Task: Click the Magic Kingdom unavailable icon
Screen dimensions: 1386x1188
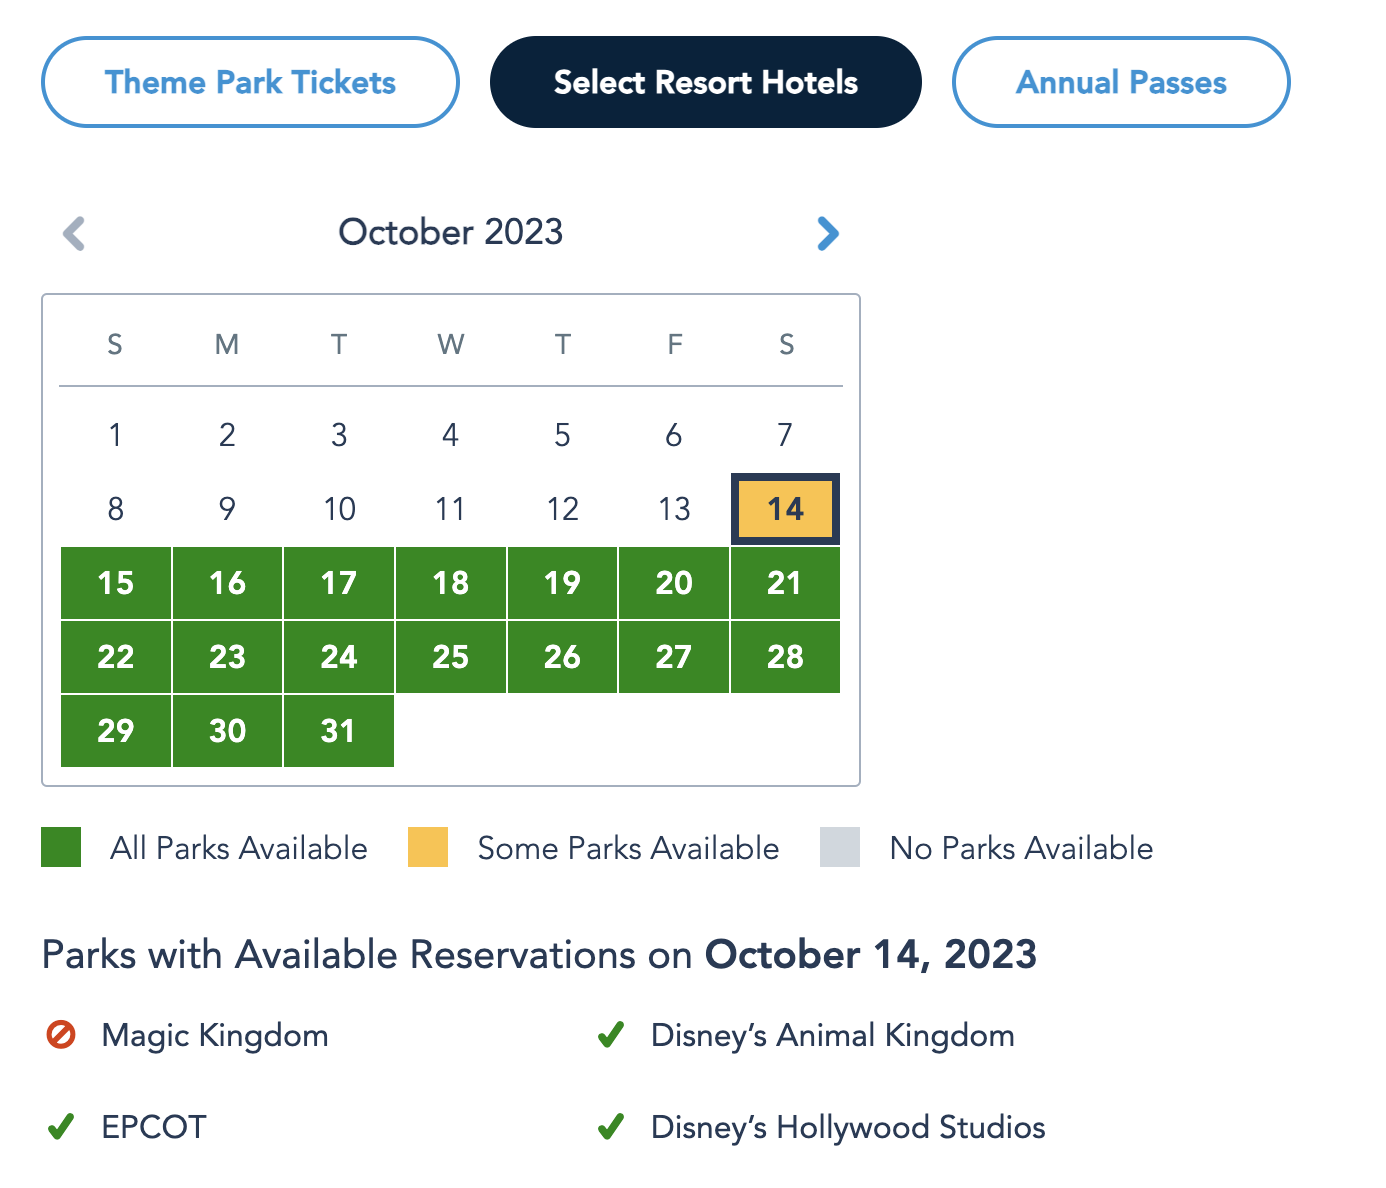Action: [x=61, y=1035]
